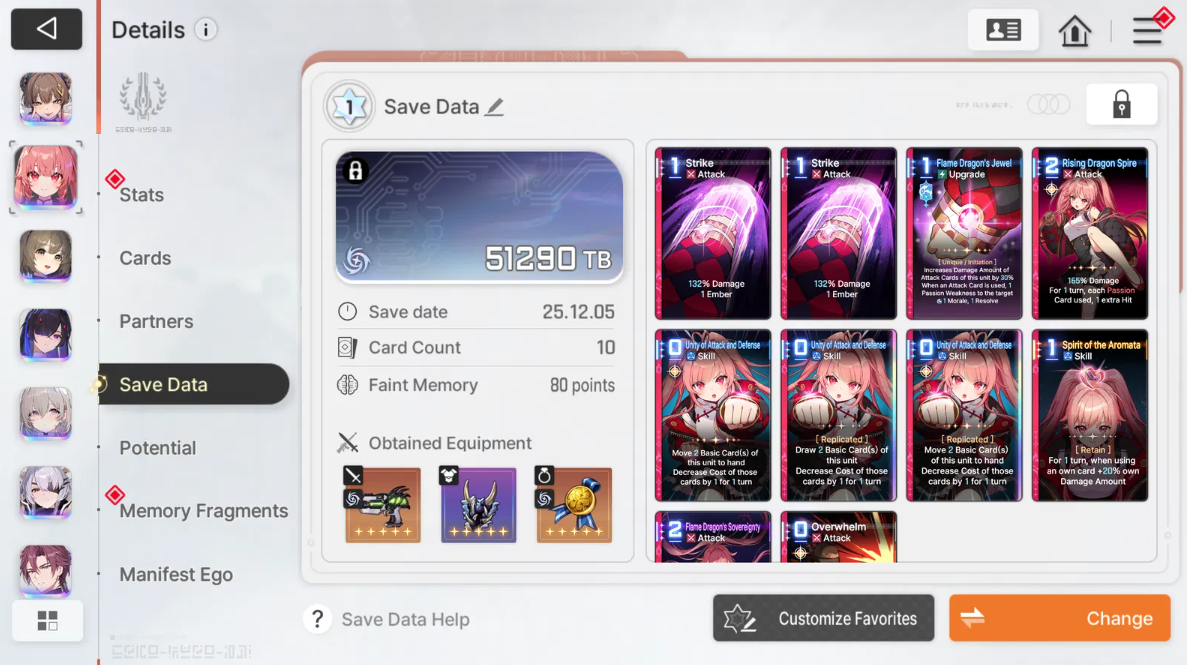Click the Save Data Help question icon

(x=318, y=619)
